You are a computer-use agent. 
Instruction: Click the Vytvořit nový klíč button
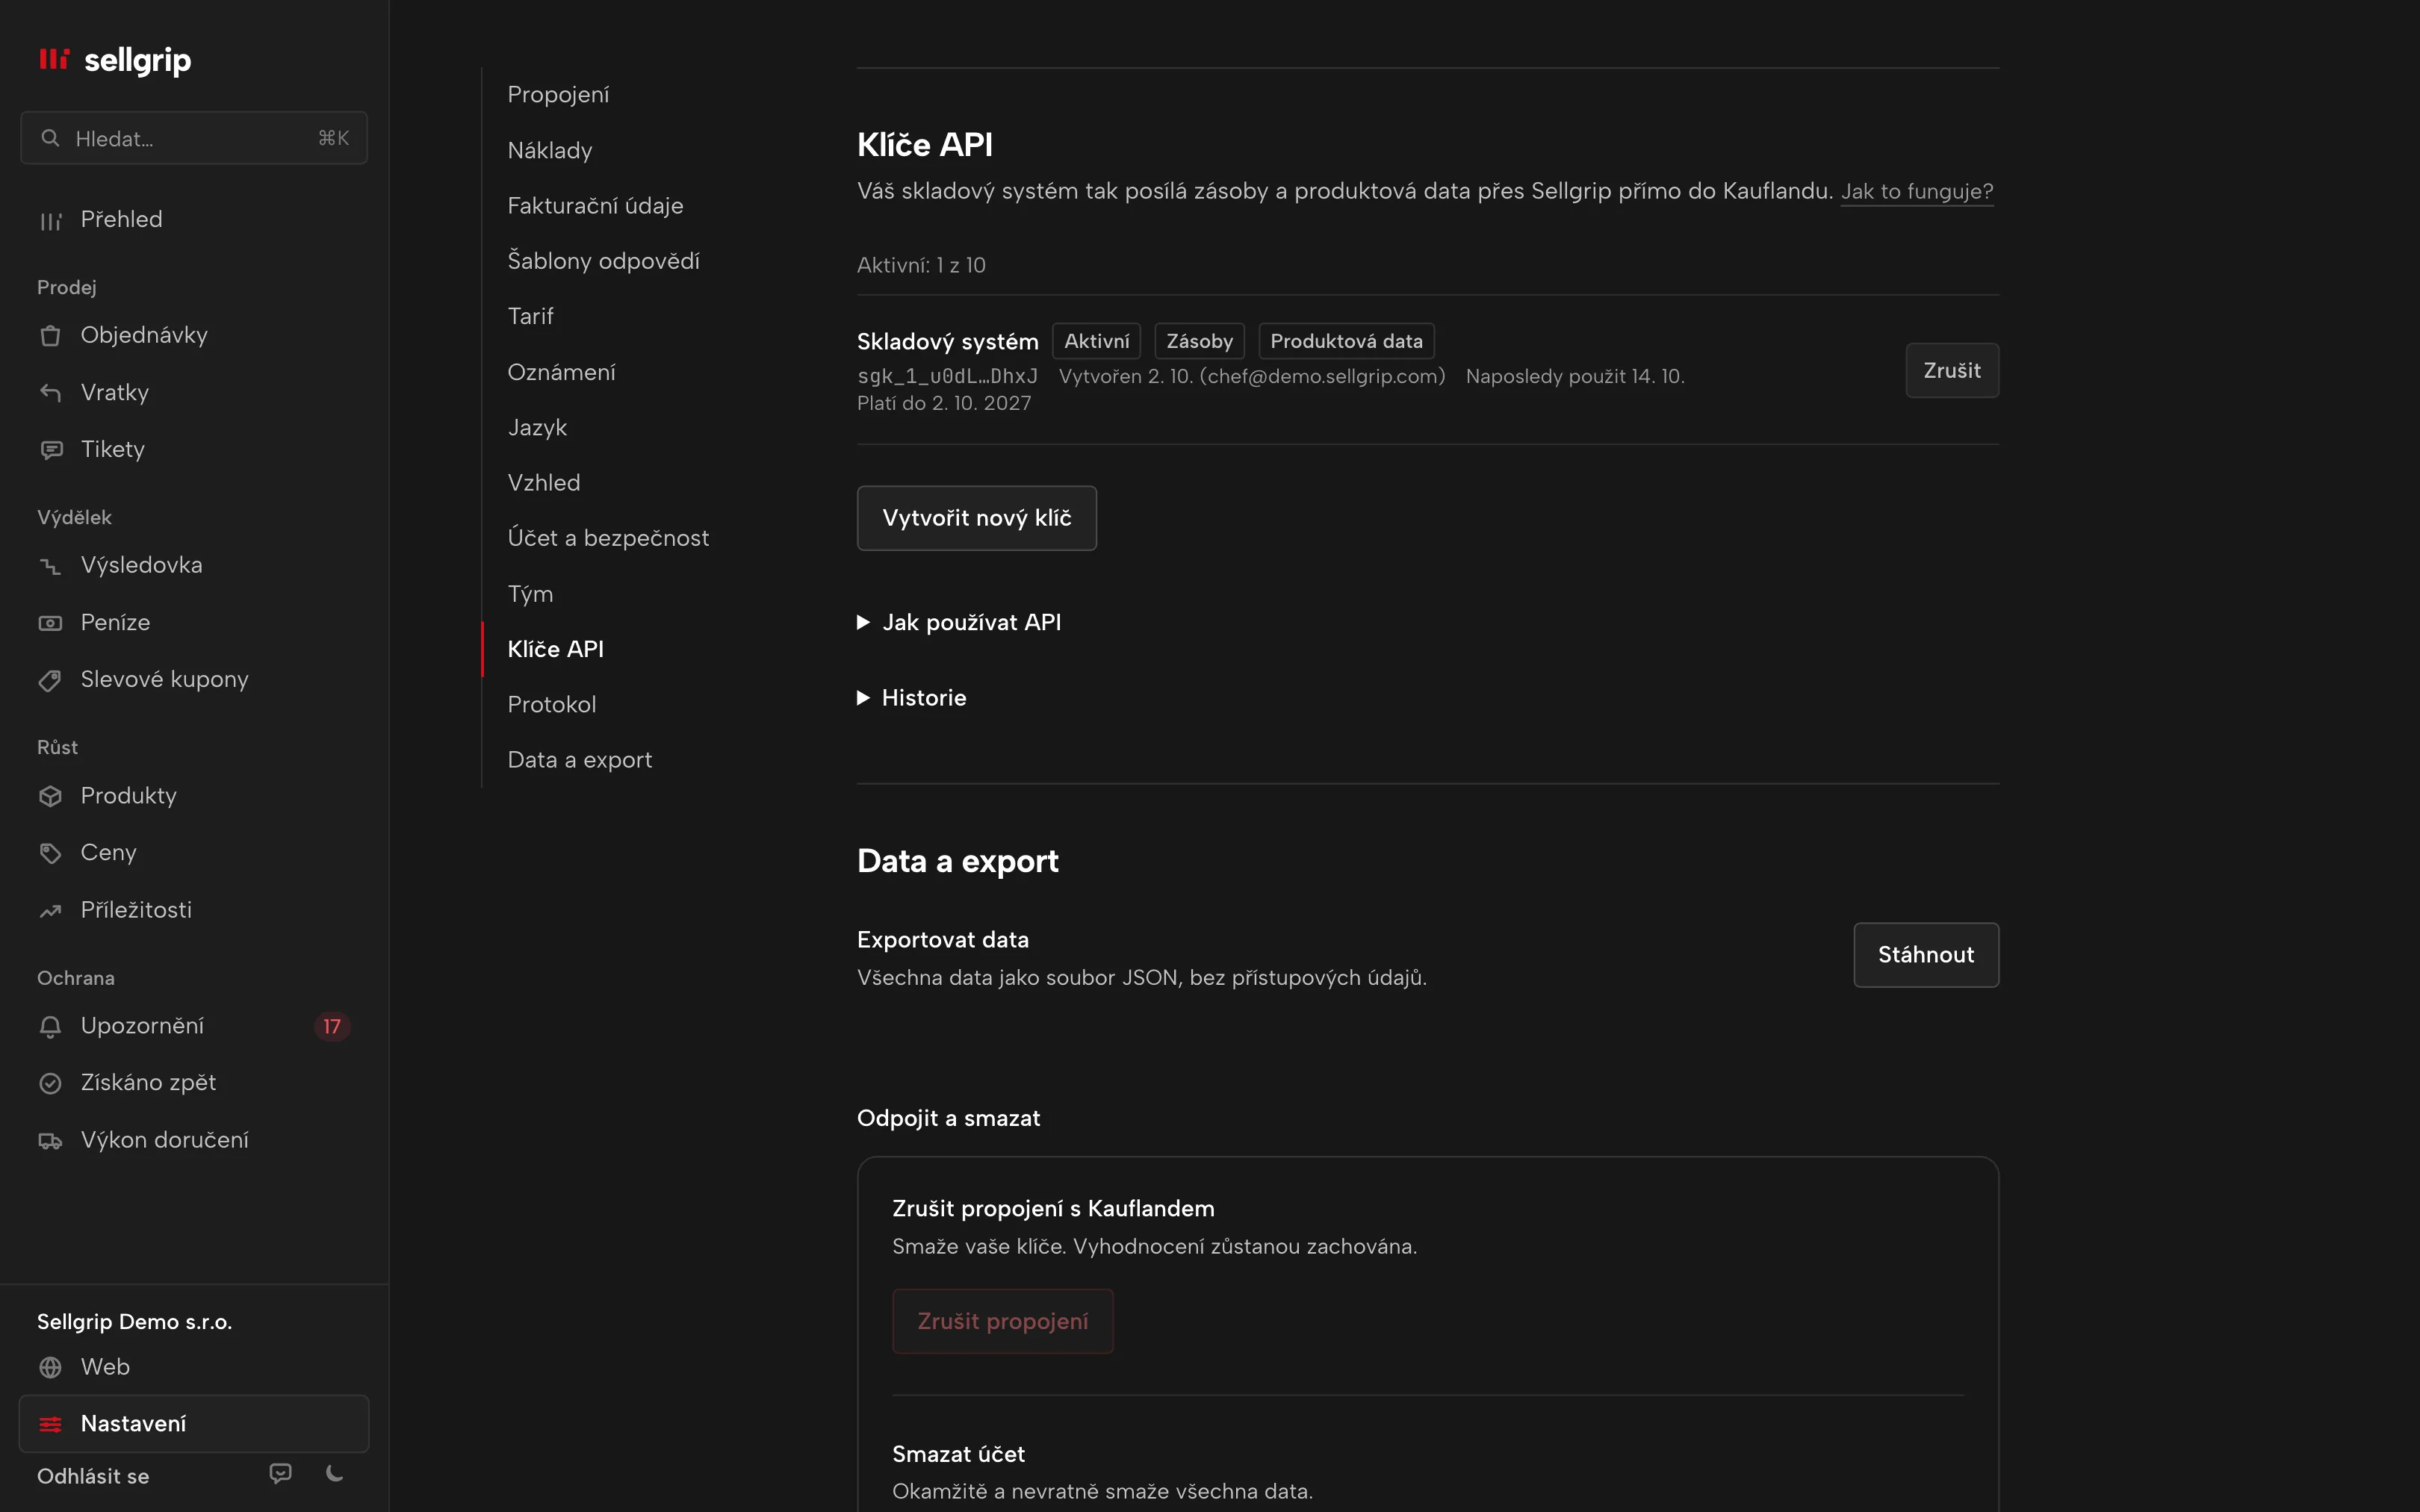[x=976, y=518]
